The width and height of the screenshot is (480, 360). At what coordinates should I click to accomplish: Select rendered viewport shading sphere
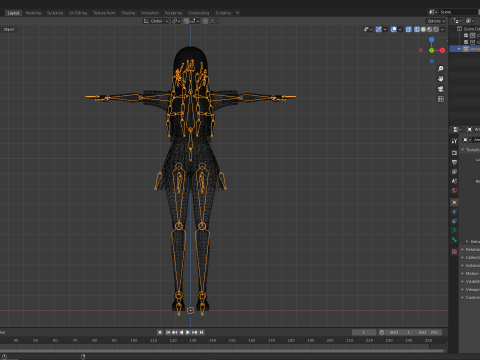point(436,29)
